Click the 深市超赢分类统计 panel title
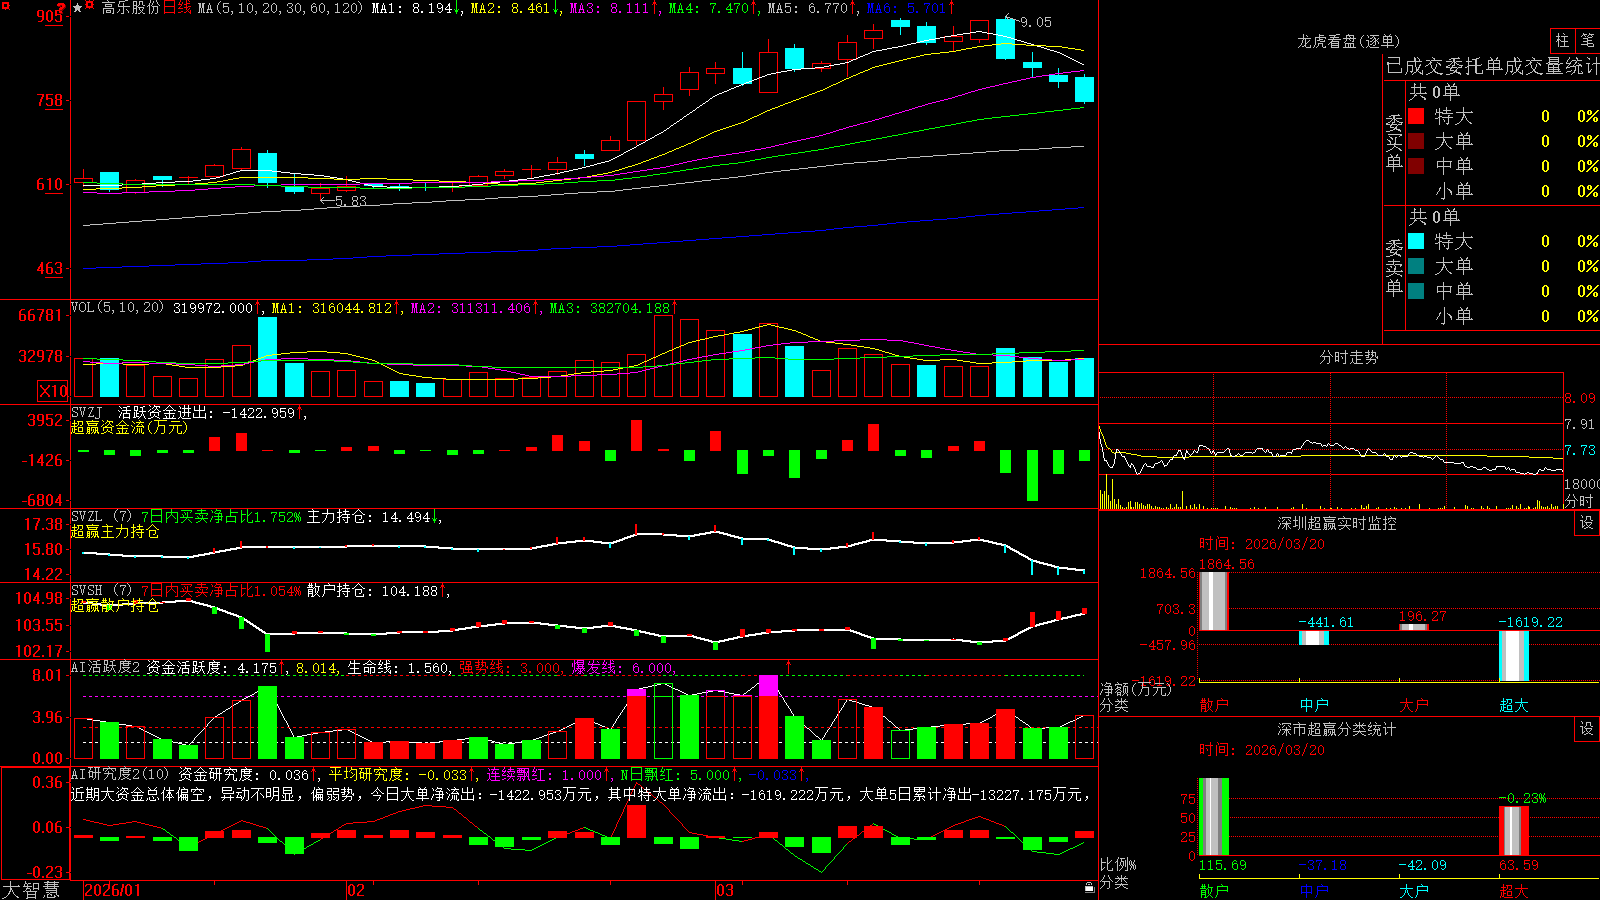The height and width of the screenshot is (900, 1600). click(1336, 729)
